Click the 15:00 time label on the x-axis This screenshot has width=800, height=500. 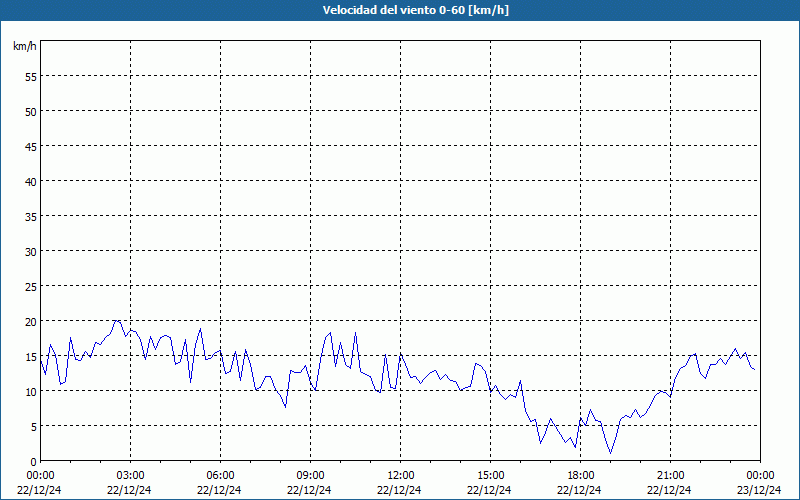pyautogui.click(x=490, y=476)
